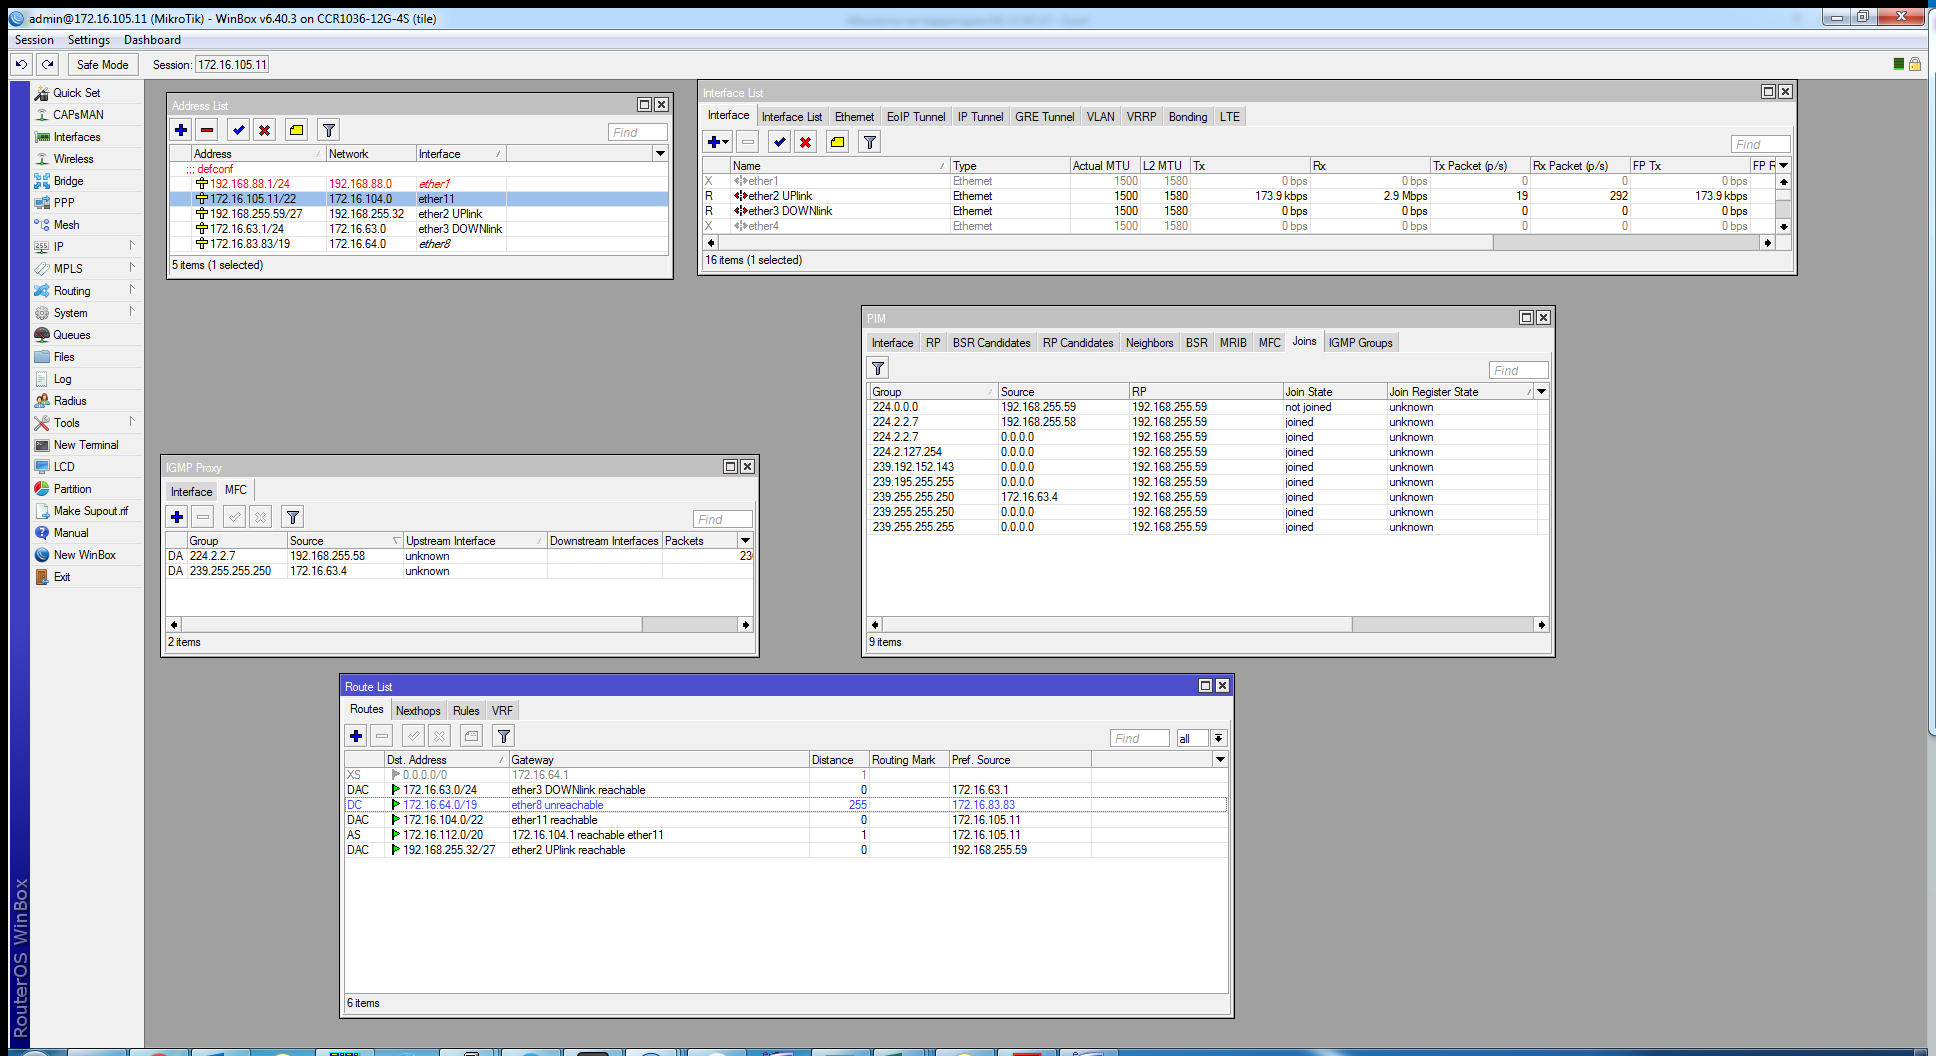Click the Find field in Interface List
The width and height of the screenshot is (1936, 1056).
point(1760,144)
